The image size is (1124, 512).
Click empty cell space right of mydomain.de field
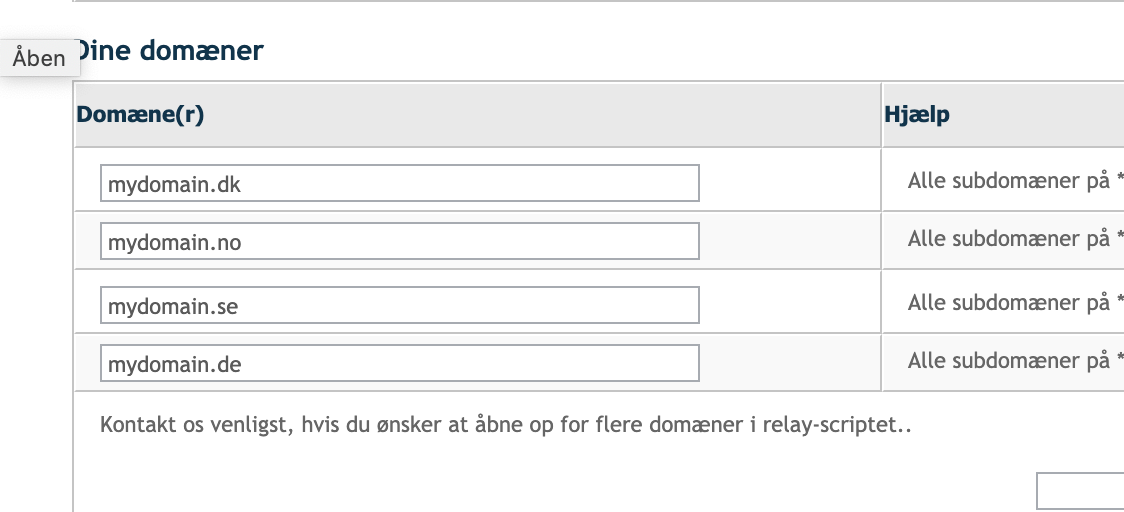[x=789, y=363]
